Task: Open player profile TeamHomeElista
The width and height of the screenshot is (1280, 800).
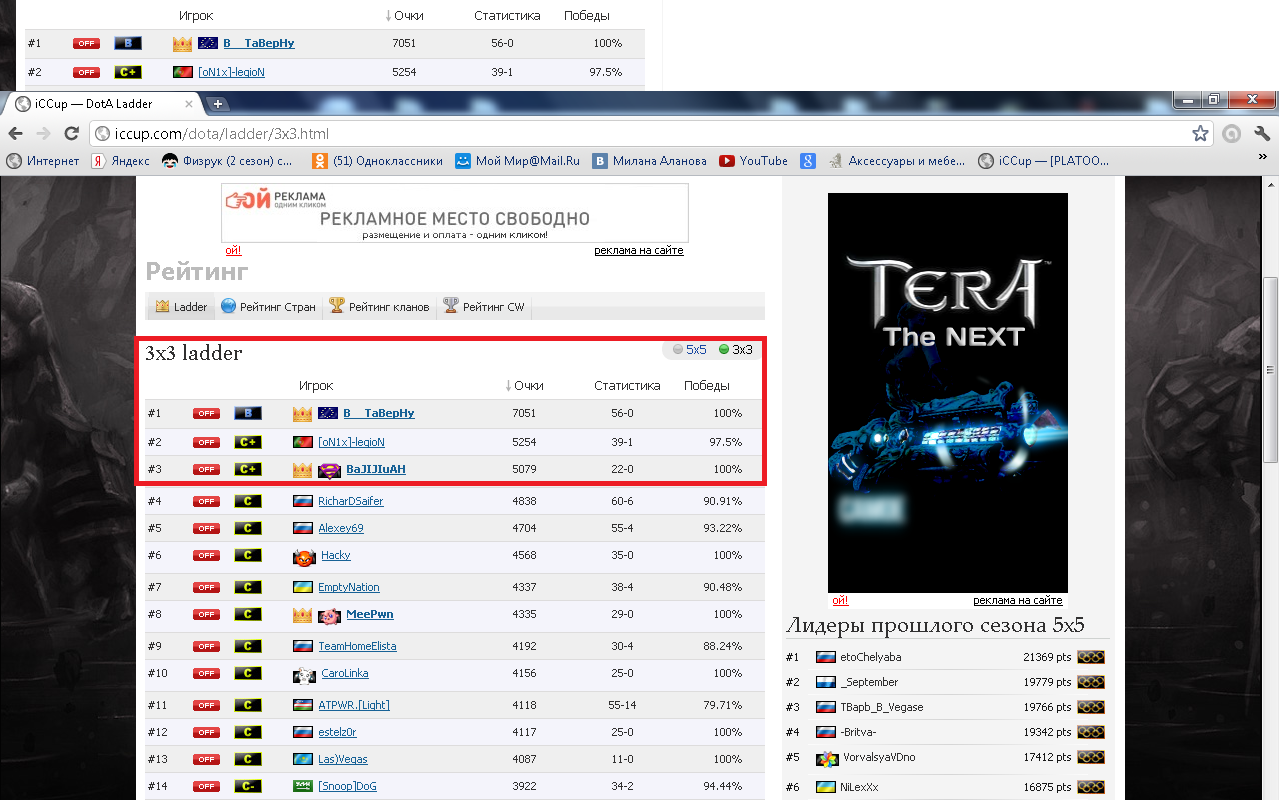Action: 357,646
